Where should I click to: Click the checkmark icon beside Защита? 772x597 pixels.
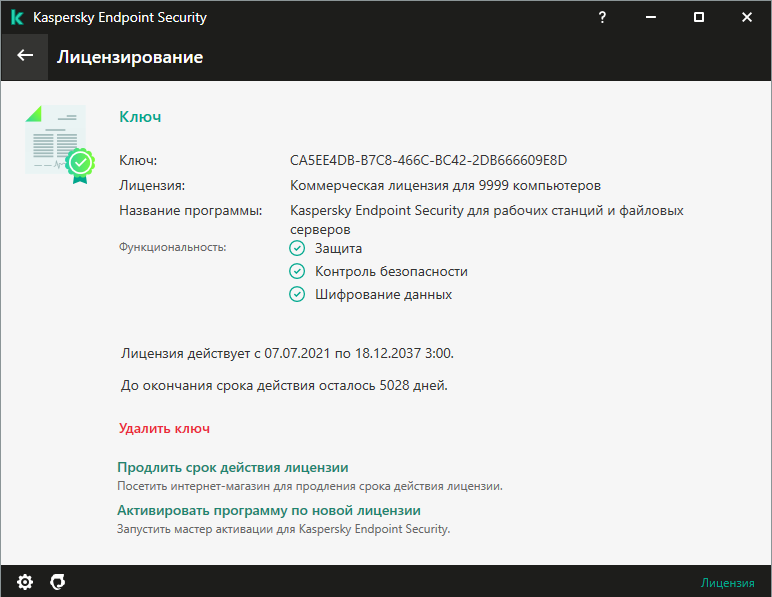[297, 248]
